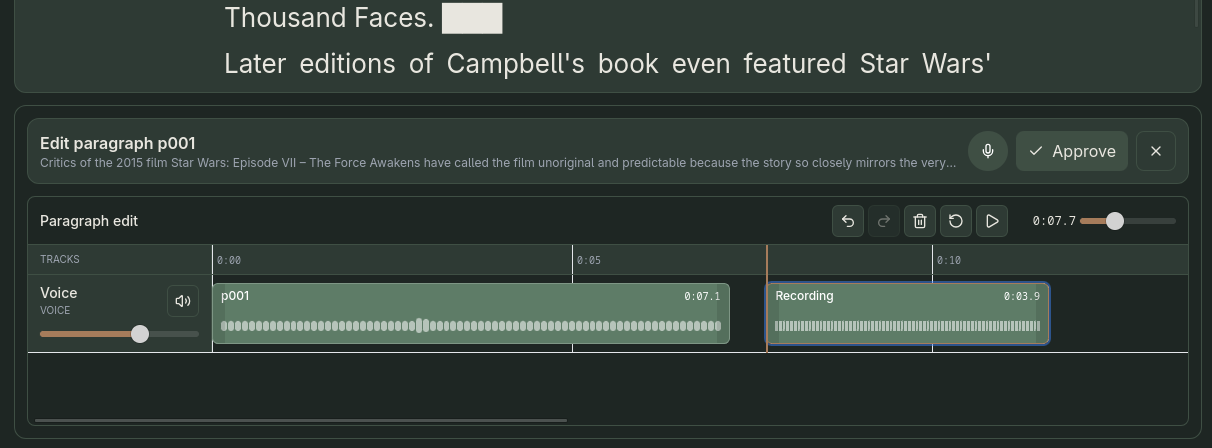Viewport: 1212px width, 448px height.
Task: Click the 0:00 timeline ruler mark
Action: pos(229,260)
